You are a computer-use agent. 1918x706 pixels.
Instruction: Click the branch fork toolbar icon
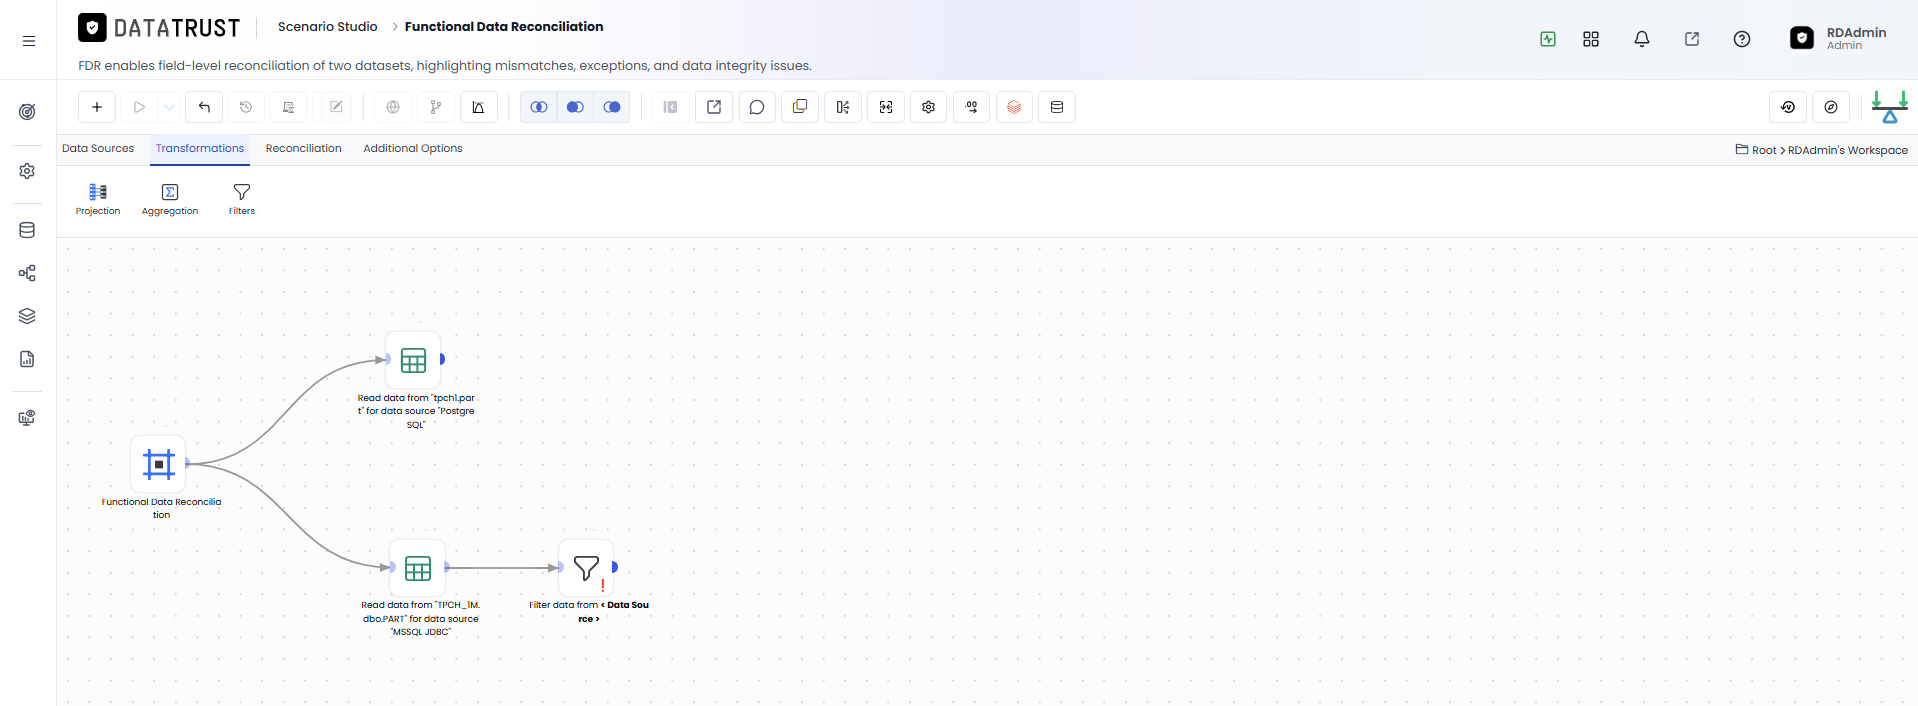coord(436,107)
